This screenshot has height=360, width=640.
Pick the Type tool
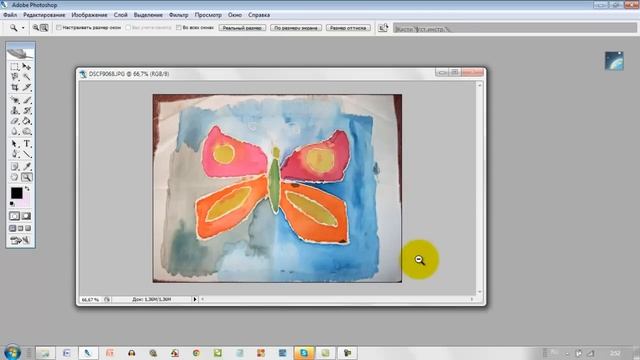click(x=27, y=144)
